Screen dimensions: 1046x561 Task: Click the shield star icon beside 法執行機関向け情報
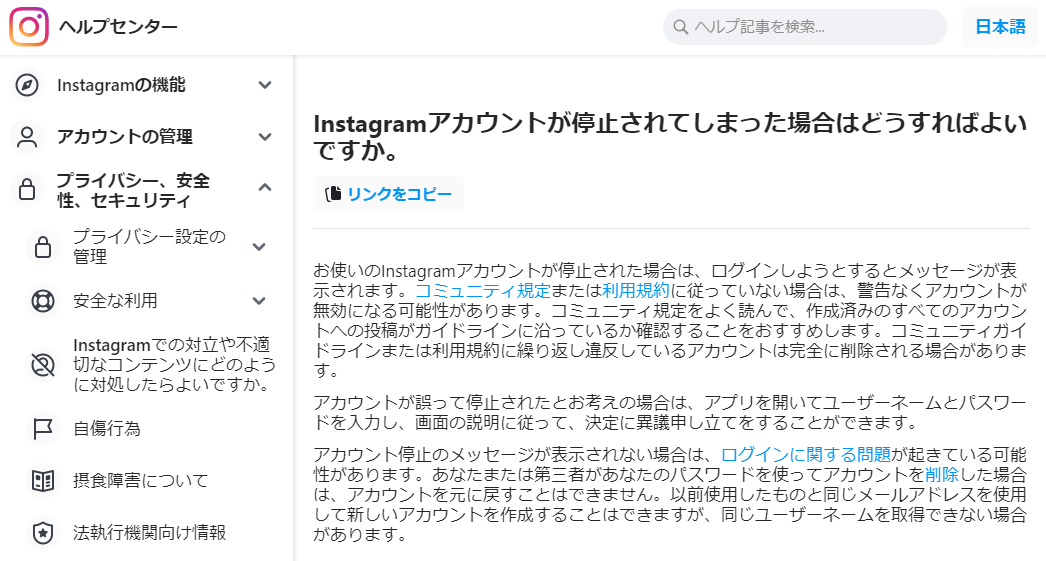coord(43,533)
